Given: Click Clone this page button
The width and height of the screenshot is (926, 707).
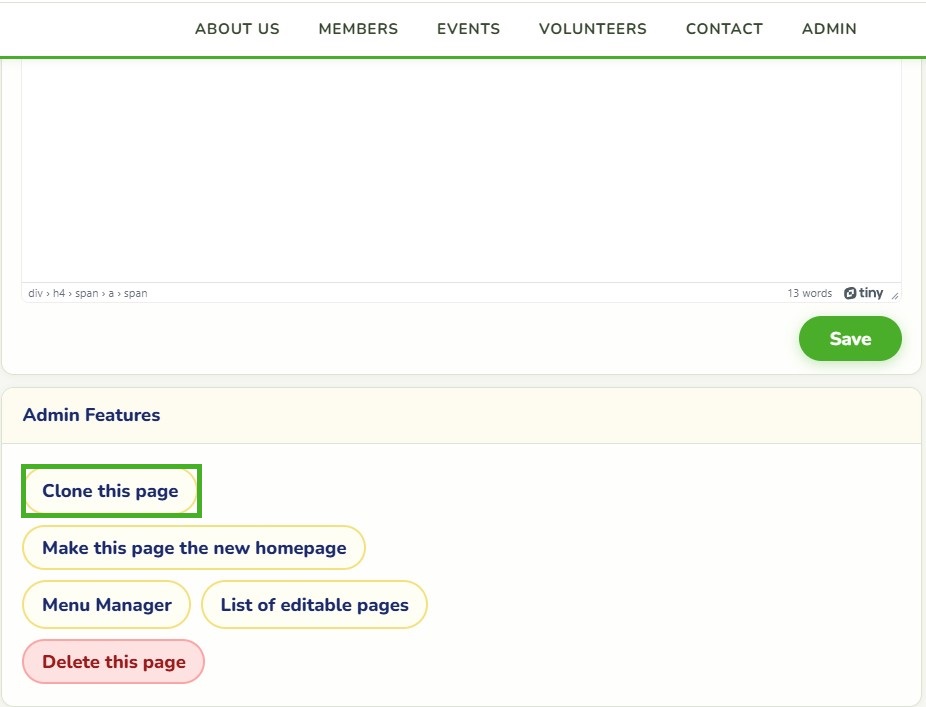Looking at the screenshot, I should coord(110,491).
